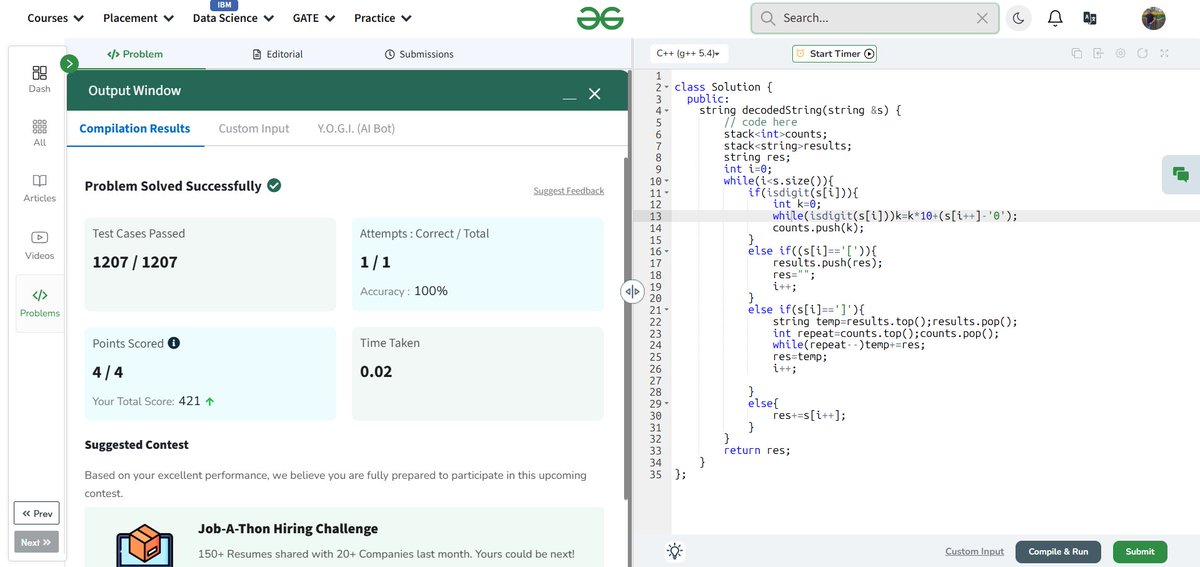Fold else-if block at line 16
Image resolution: width=1200 pixels, height=567 pixels.
click(x=667, y=251)
